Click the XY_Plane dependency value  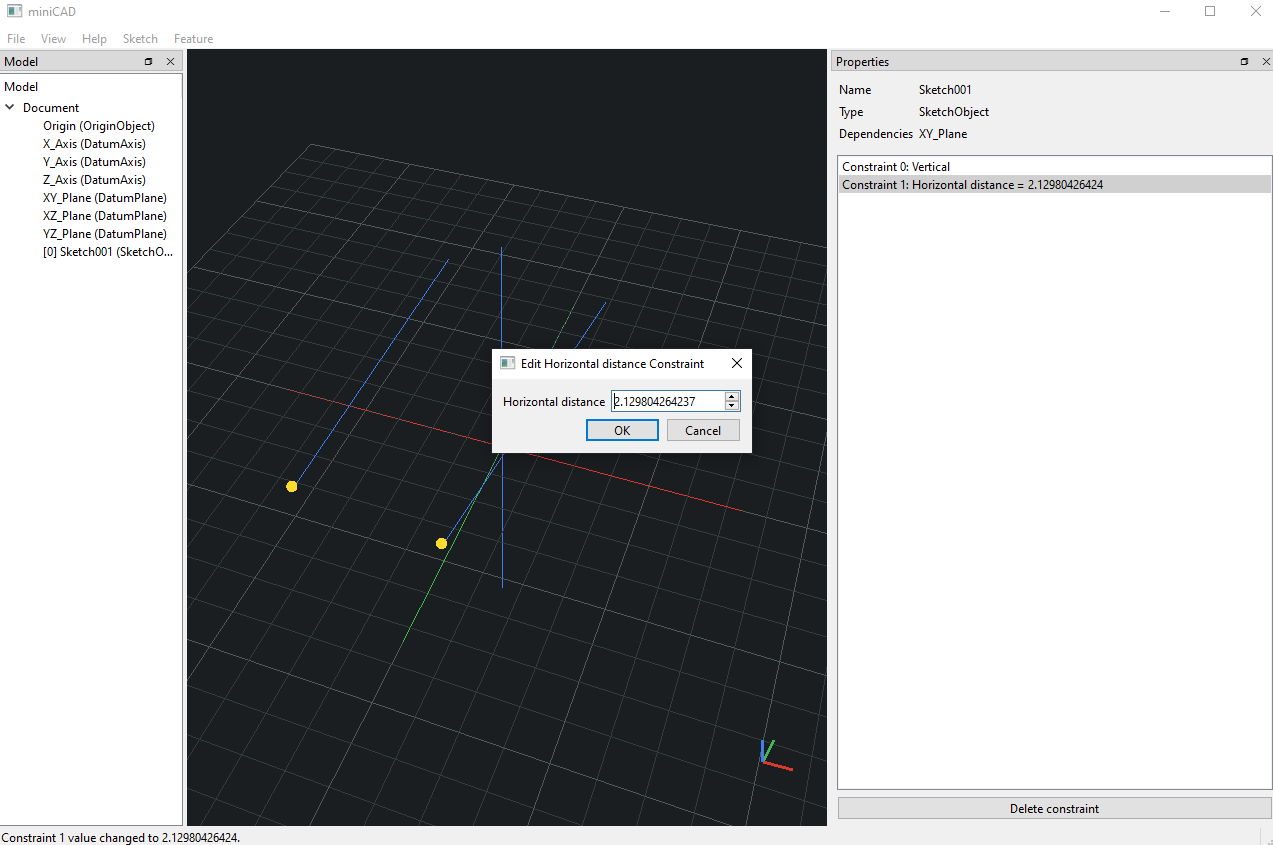click(x=943, y=134)
